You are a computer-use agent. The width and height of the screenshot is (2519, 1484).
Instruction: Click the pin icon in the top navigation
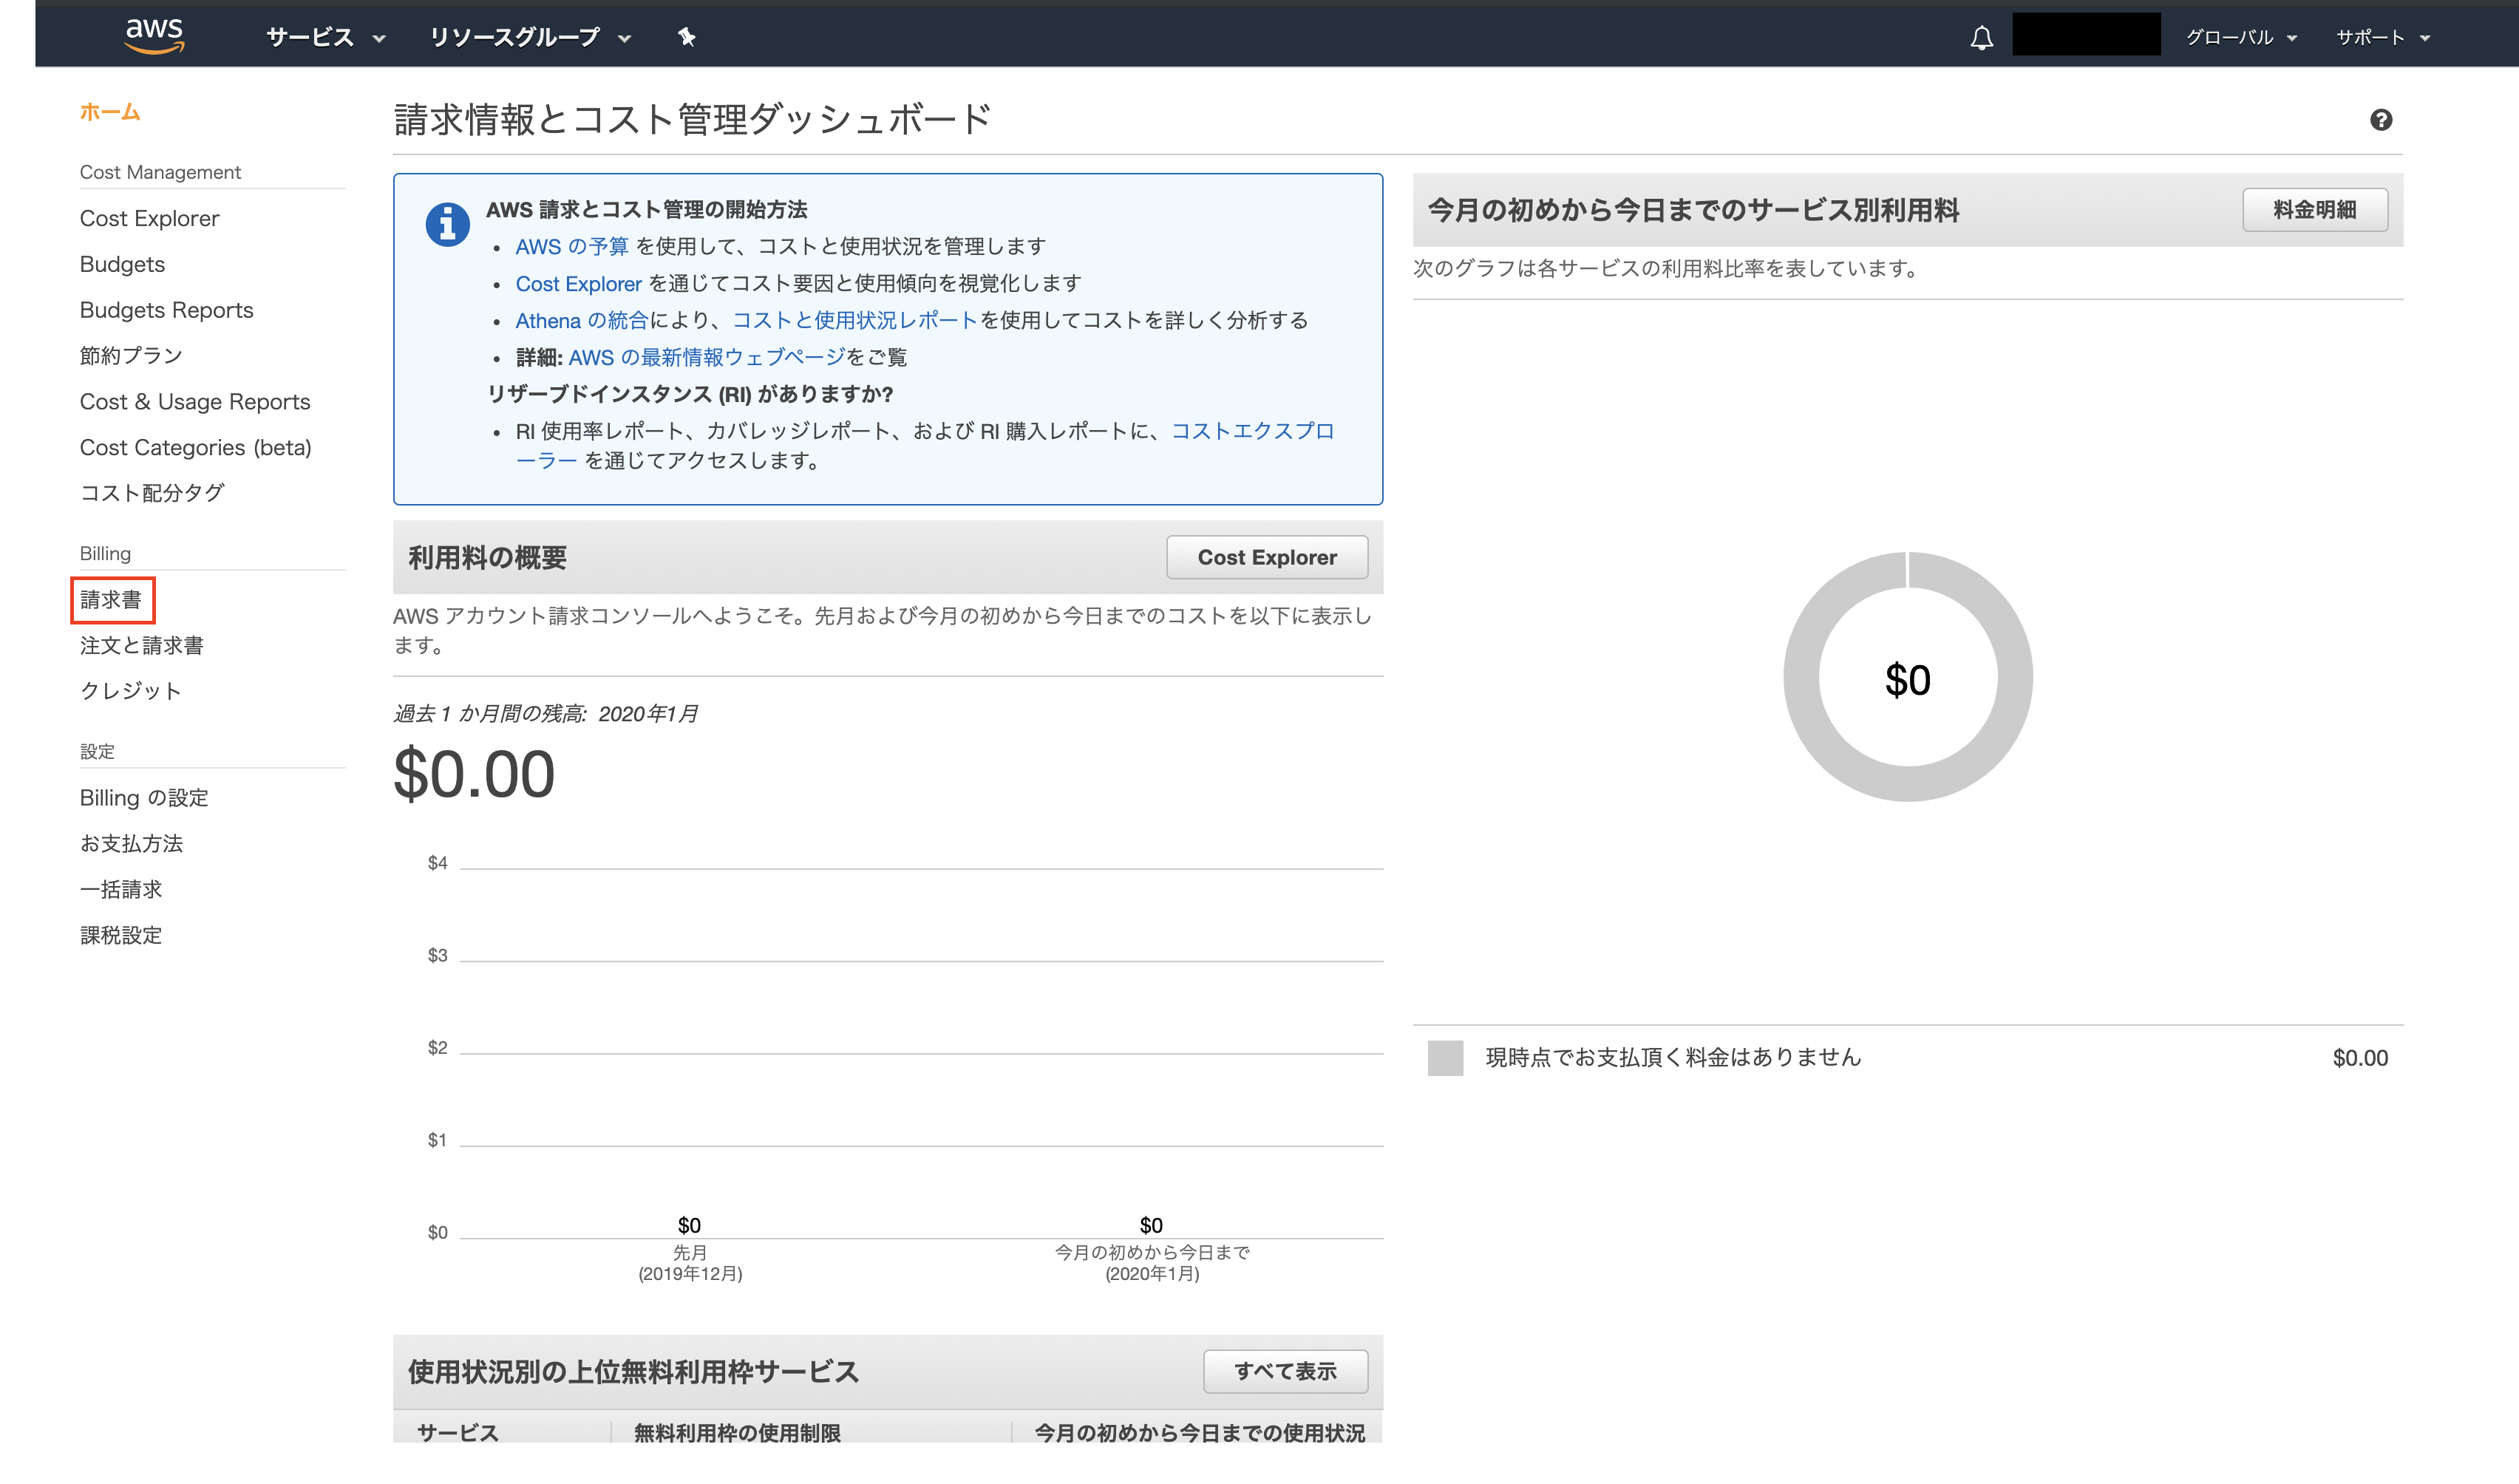(x=688, y=37)
